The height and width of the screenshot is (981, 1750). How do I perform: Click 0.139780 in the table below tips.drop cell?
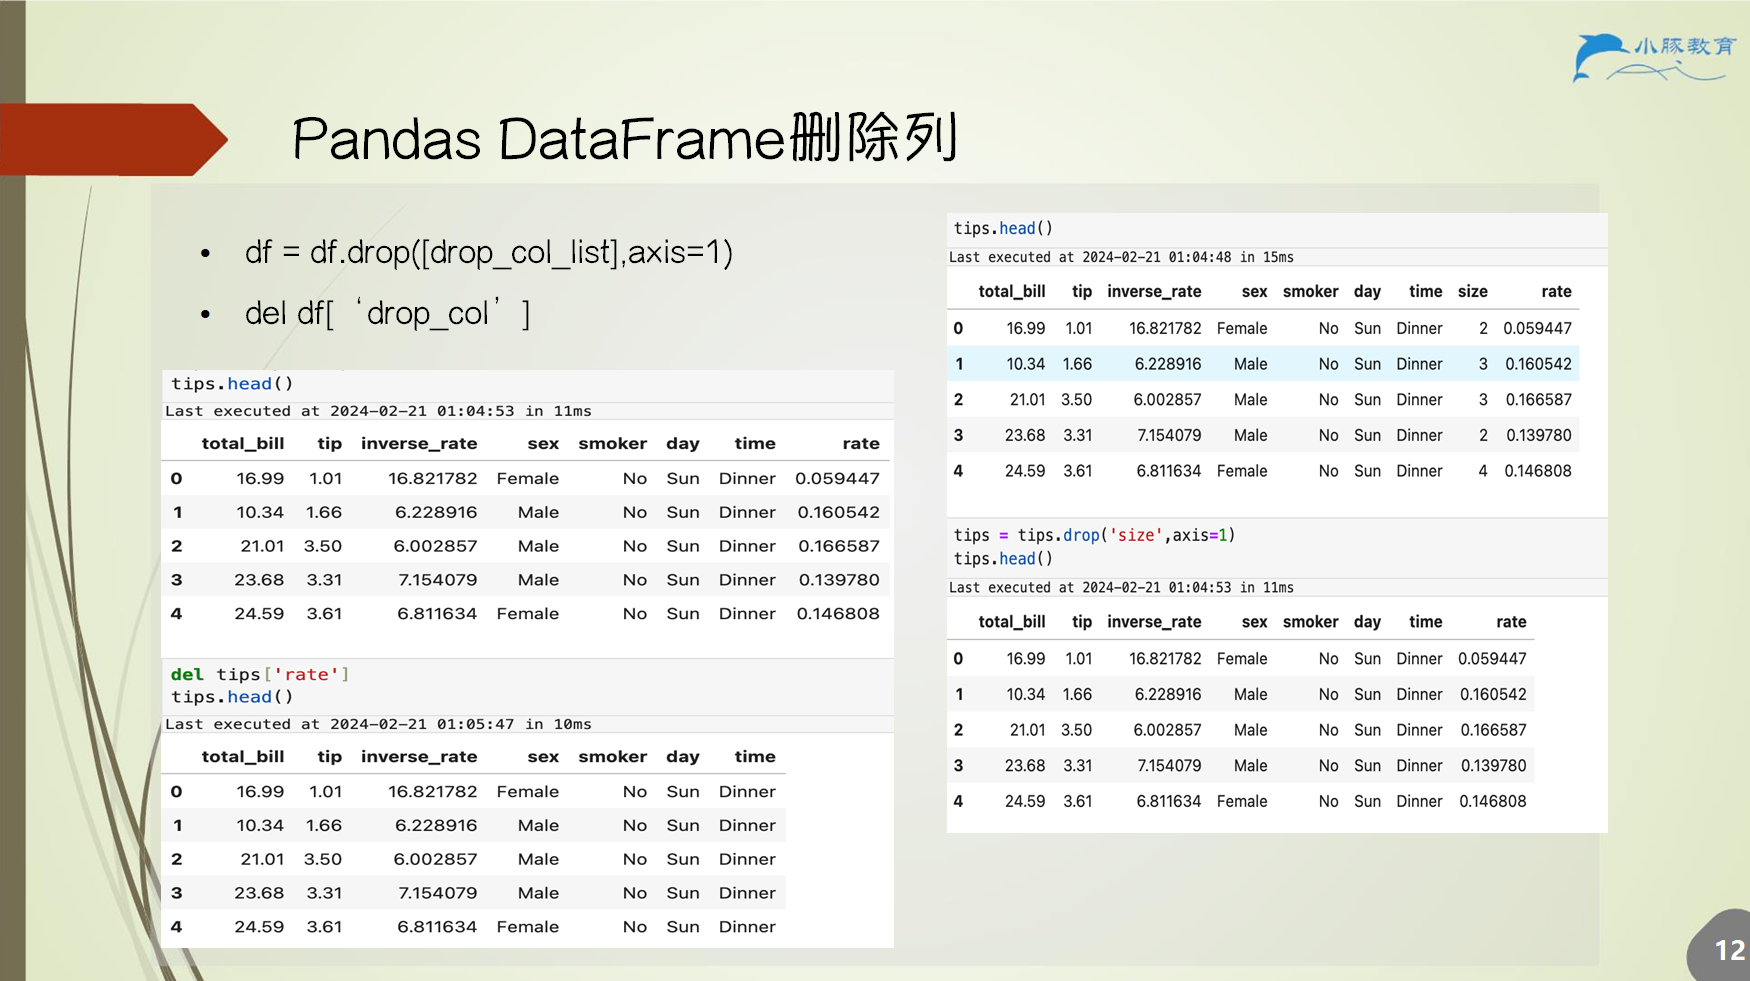click(1493, 766)
